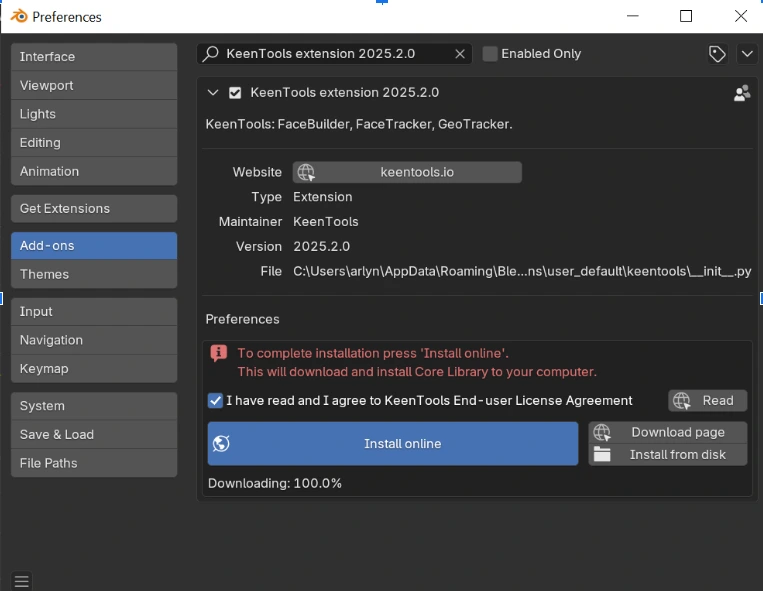Collapse the KeenTools extension details
Viewport: 763px width, 591px height.
(x=212, y=93)
